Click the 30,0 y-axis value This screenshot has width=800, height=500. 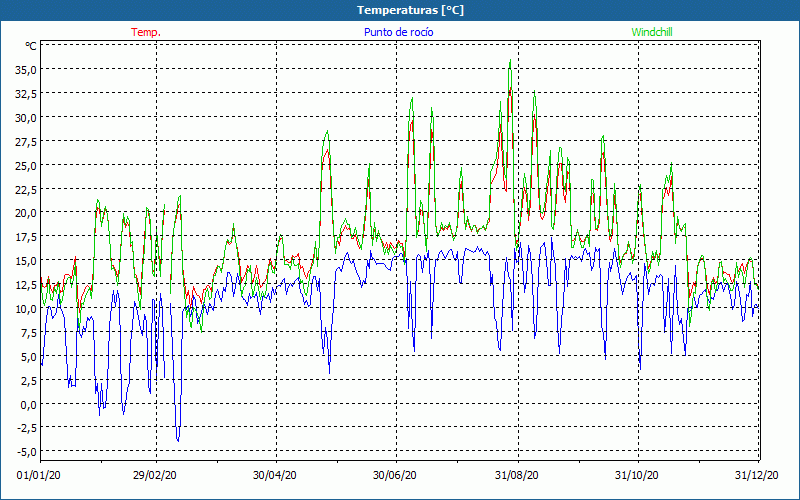click(26, 118)
